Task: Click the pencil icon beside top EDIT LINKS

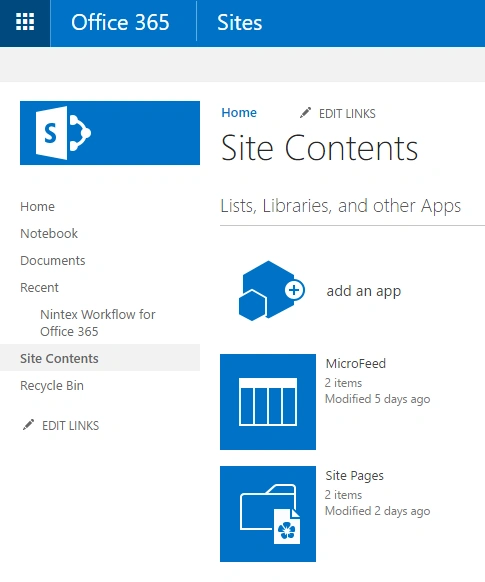Action: click(305, 113)
